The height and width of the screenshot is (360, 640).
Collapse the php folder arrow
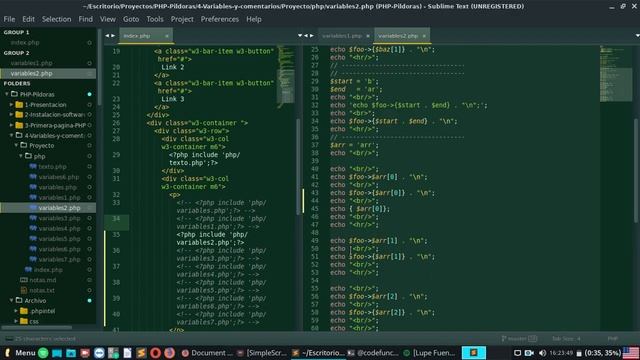click(x=21, y=156)
